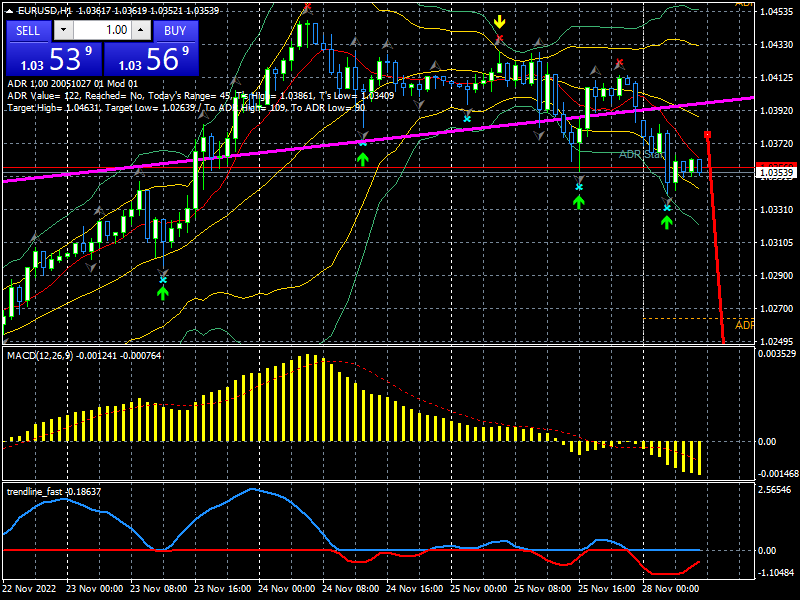The width and height of the screenshot is (800, 600).
Task: Click the rightmost cyan X marker
Action: [667, 207]
